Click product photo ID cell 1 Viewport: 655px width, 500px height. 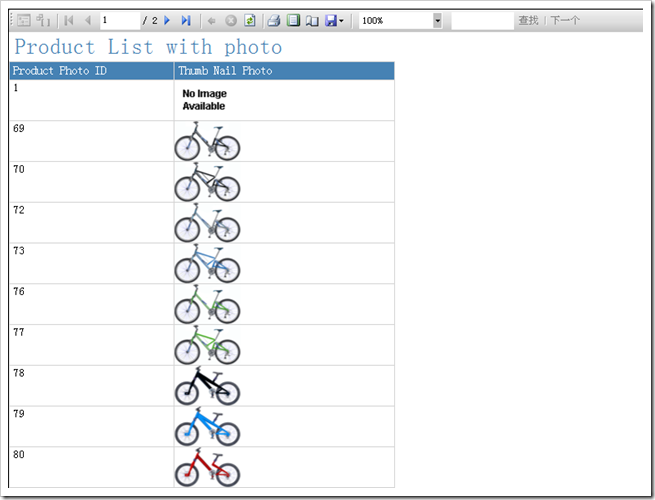point(92,100)
